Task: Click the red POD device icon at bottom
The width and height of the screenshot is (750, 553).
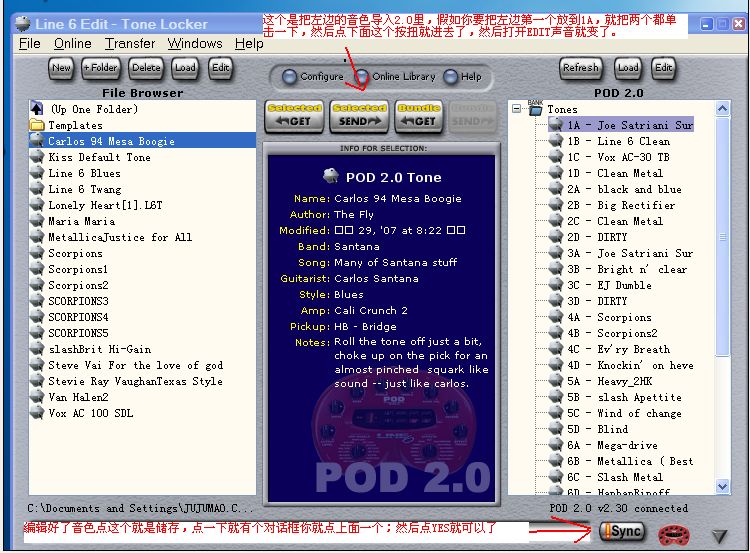Action: 674,535
